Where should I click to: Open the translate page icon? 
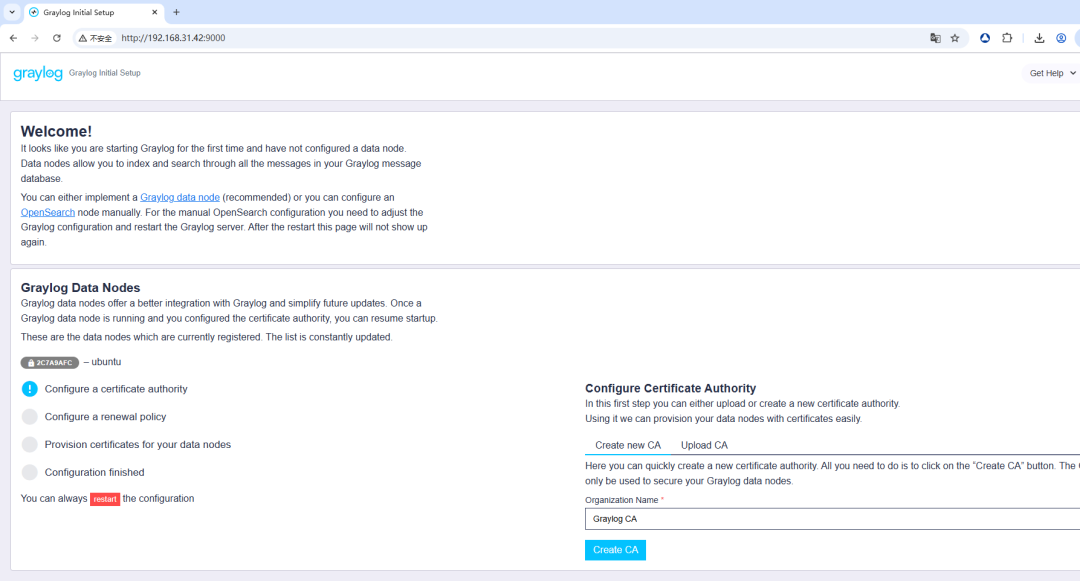[x=935, y=38]
